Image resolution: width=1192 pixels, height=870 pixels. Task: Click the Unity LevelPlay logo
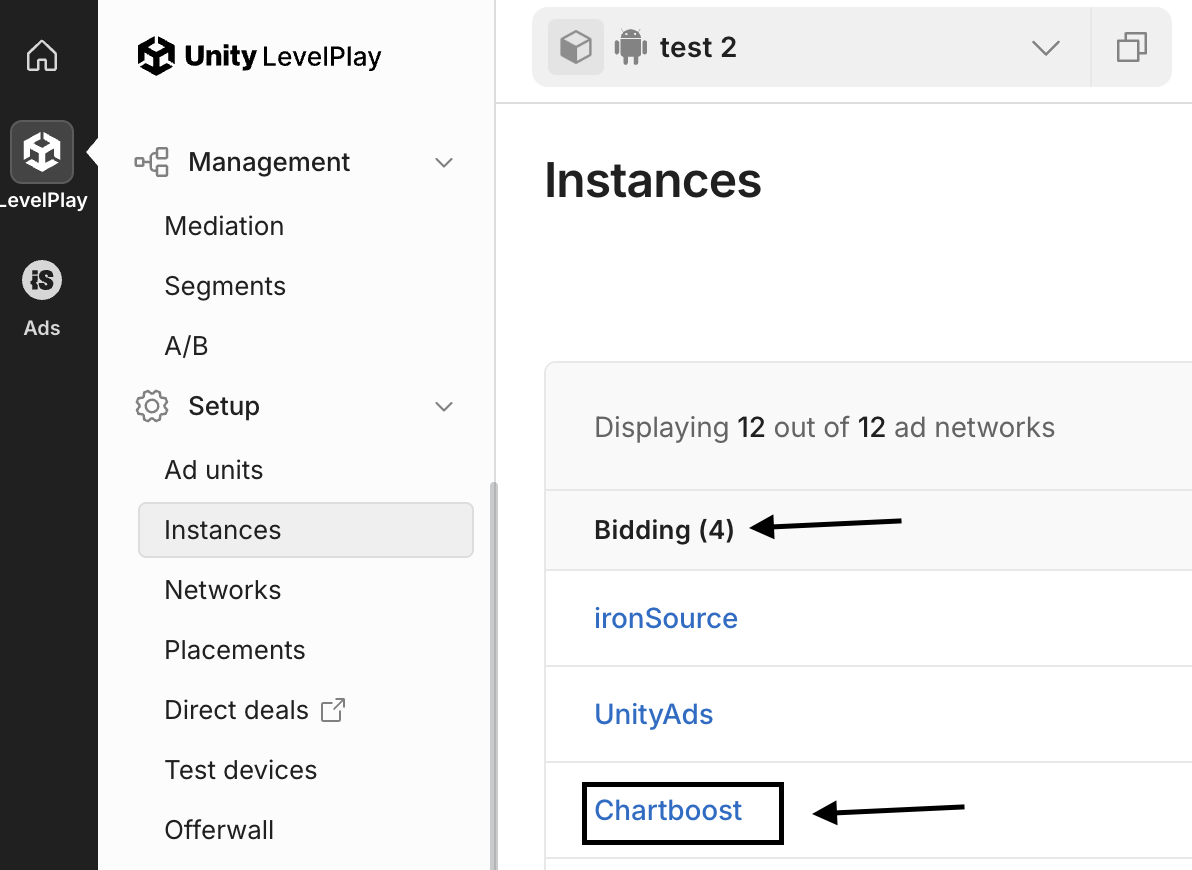click(x=259, y=56)
